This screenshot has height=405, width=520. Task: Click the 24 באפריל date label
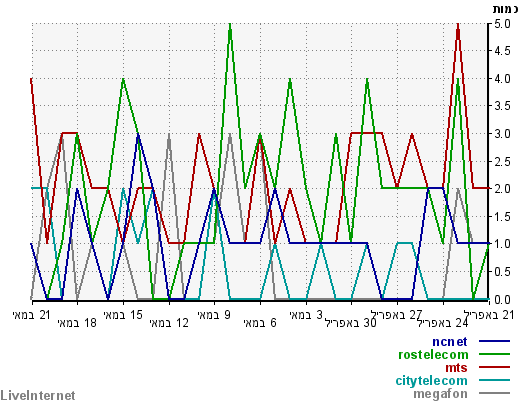[443, 323]
